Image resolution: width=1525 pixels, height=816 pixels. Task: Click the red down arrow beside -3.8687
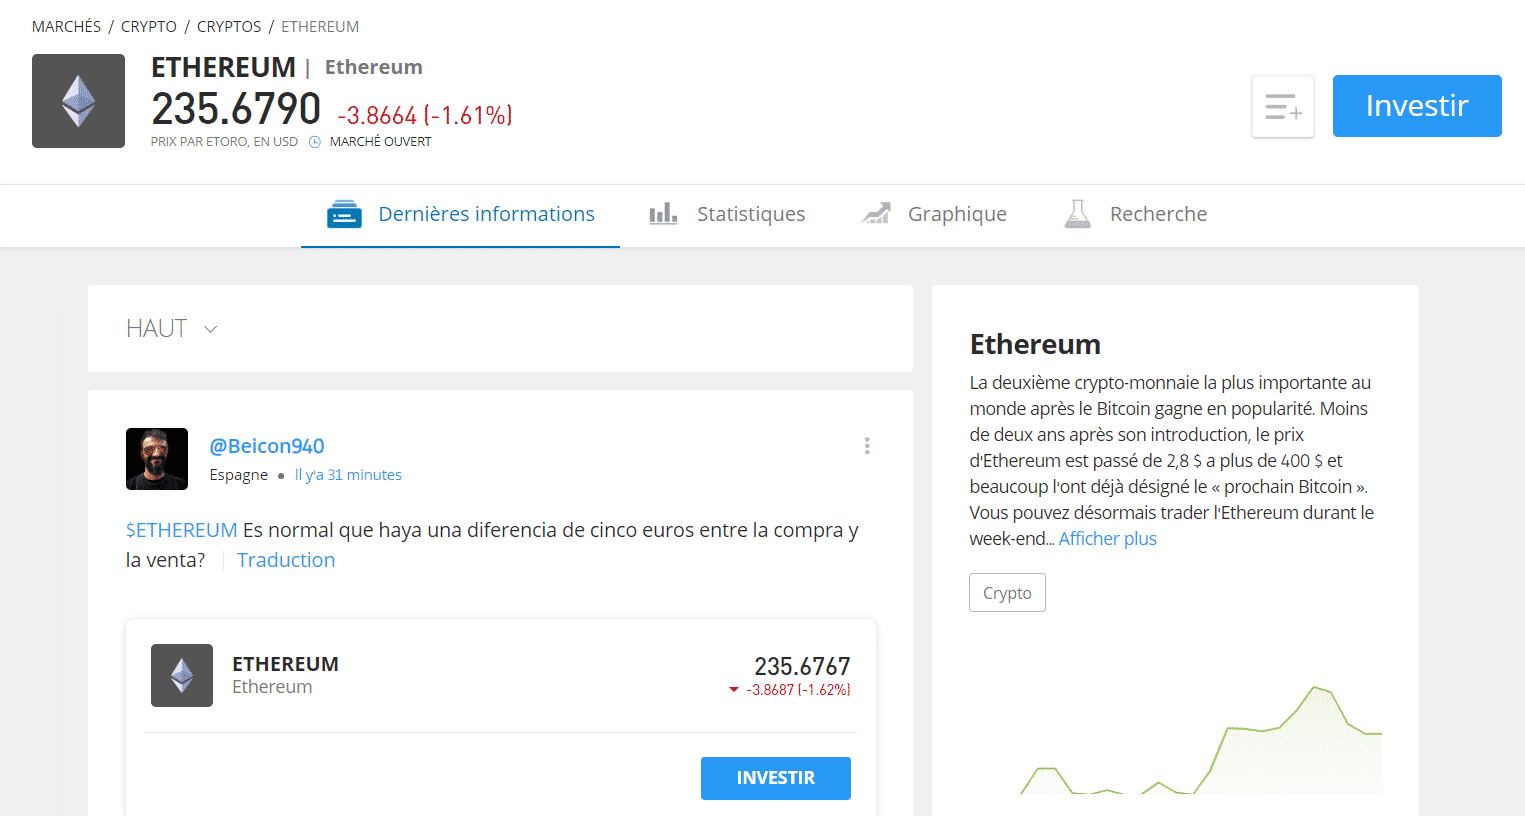coord(734,690)
